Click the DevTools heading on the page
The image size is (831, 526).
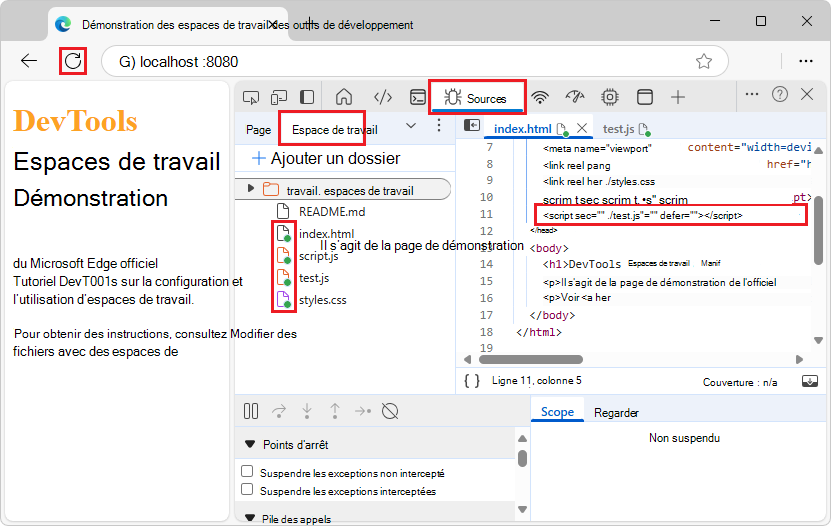75,121
